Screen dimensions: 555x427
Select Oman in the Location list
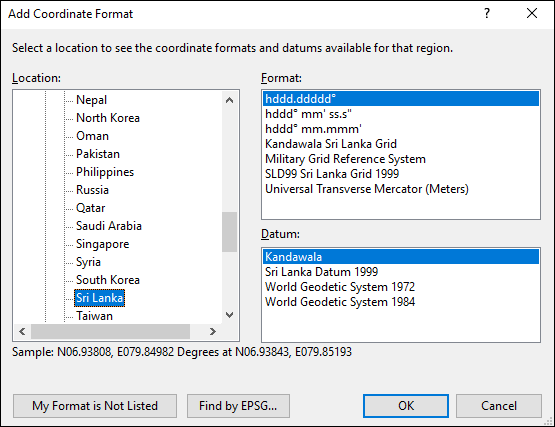click(x=92, y=136)
